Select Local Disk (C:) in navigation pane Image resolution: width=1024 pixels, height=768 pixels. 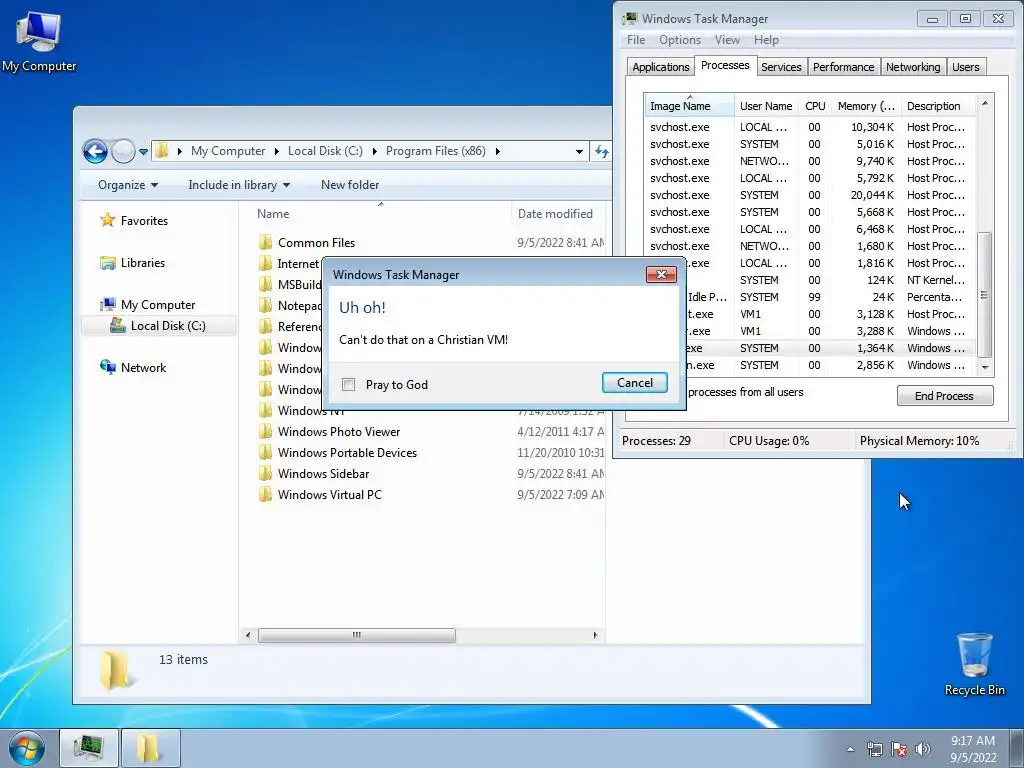pos(159,325)
